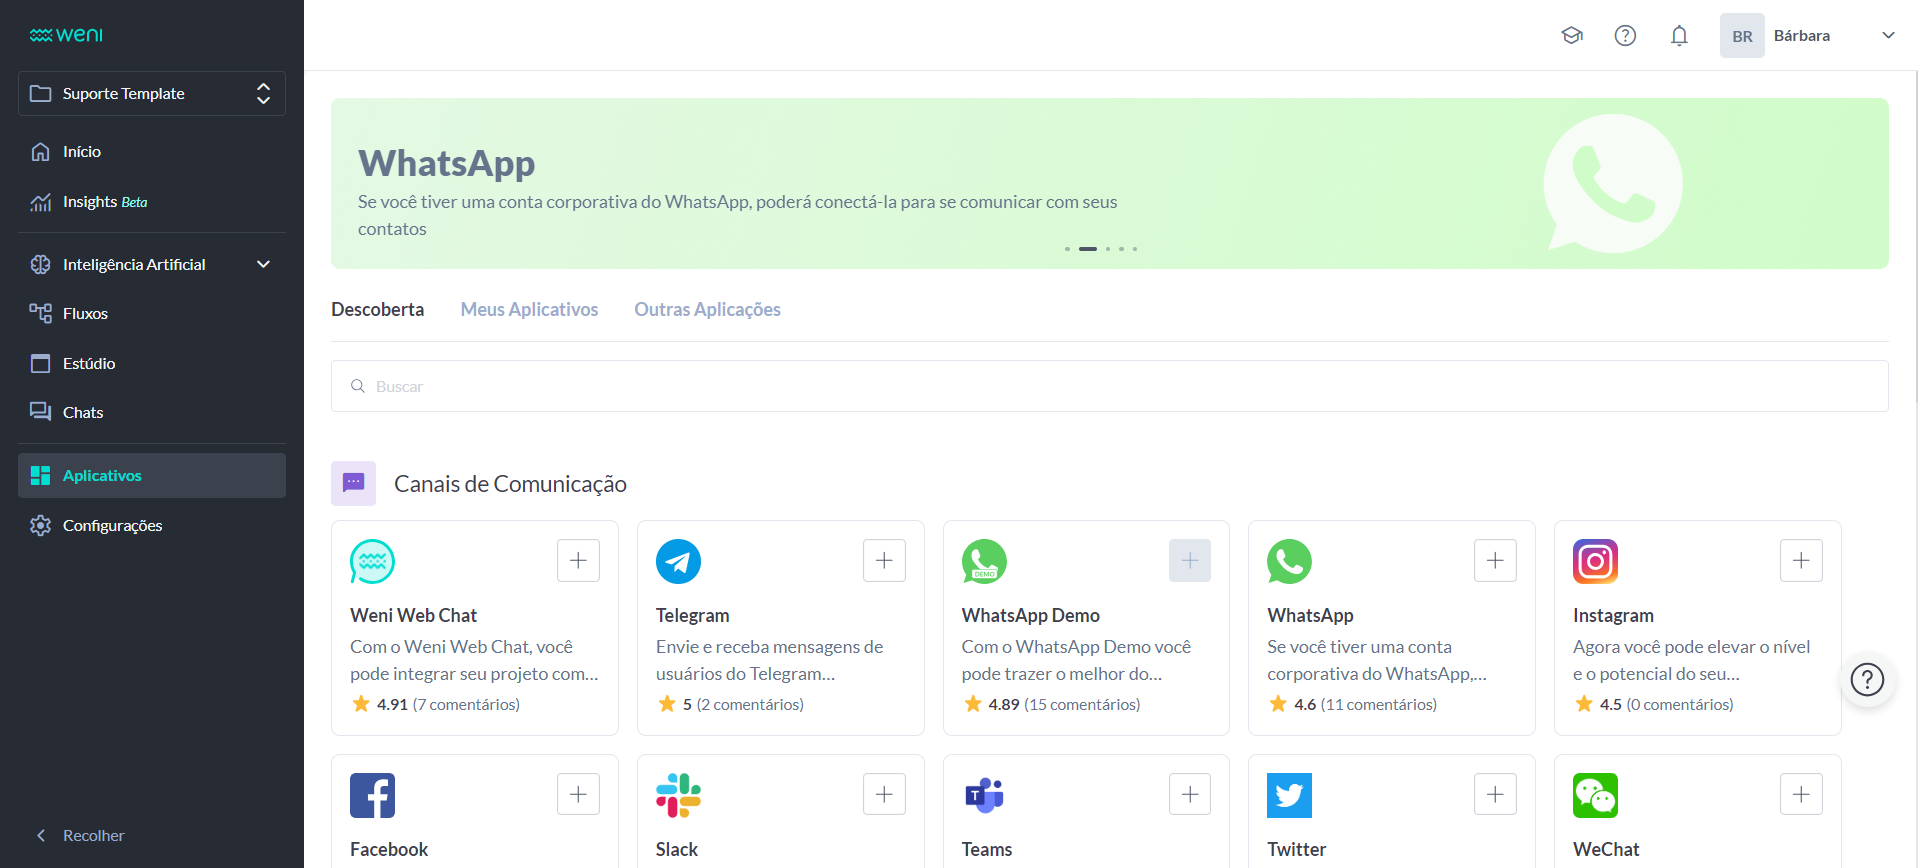Add the WhatsApp Demo app
This screenshot has width=1918, height=868.
point(1190,560)
